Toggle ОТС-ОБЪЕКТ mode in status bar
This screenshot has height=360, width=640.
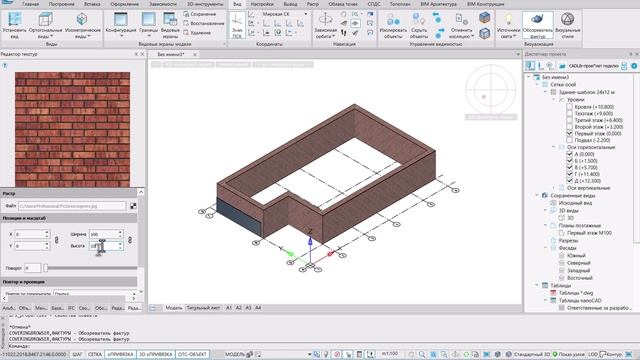pos(193,354)
